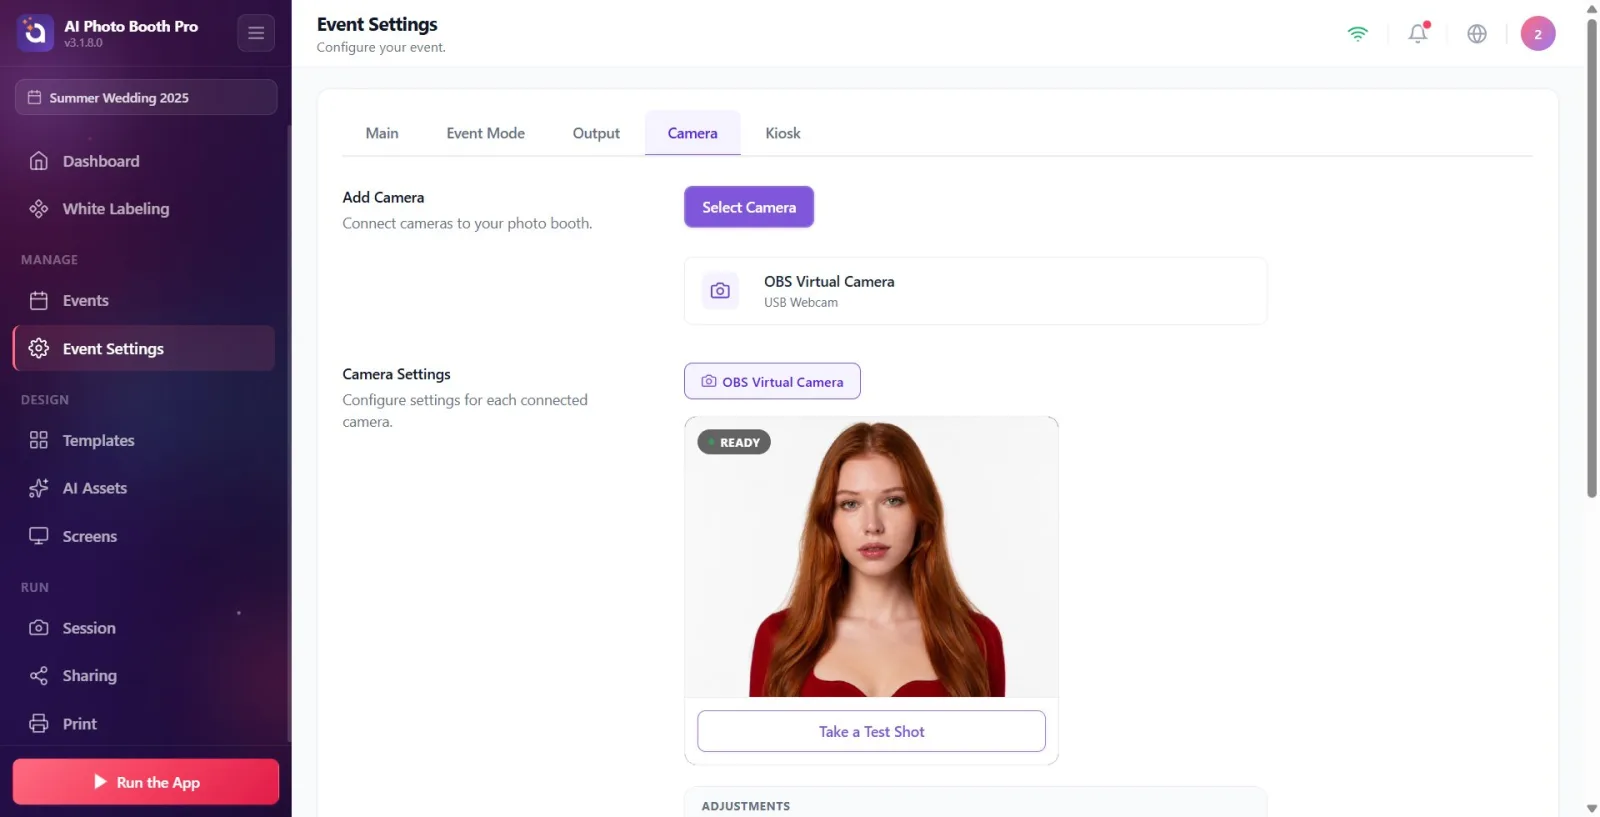Screen dimensions: 1600x817
Task: Click the camera preview image
Action: click(x=871, y=557)
